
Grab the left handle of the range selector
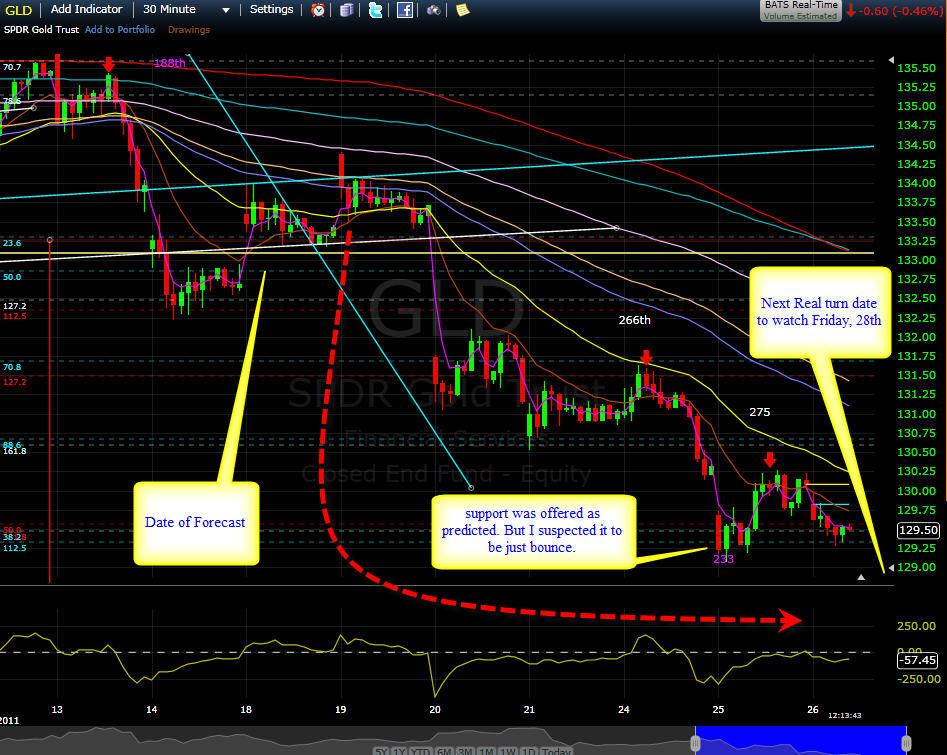(x=696, y=742)
